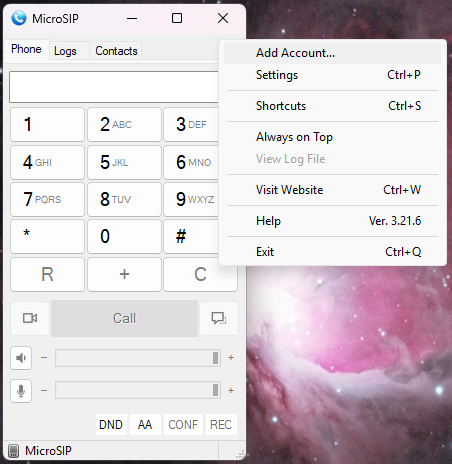The height and width of the screenshot is (464, 452).
Task: Dial 3 DEF key
Action: (191, 124)
